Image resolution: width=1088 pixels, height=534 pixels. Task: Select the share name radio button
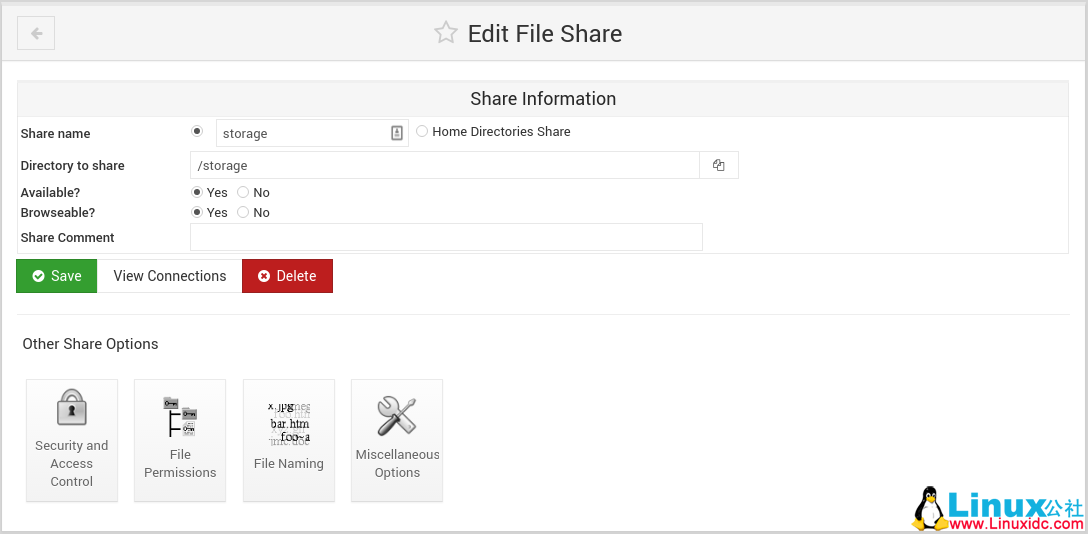[197, 131]
